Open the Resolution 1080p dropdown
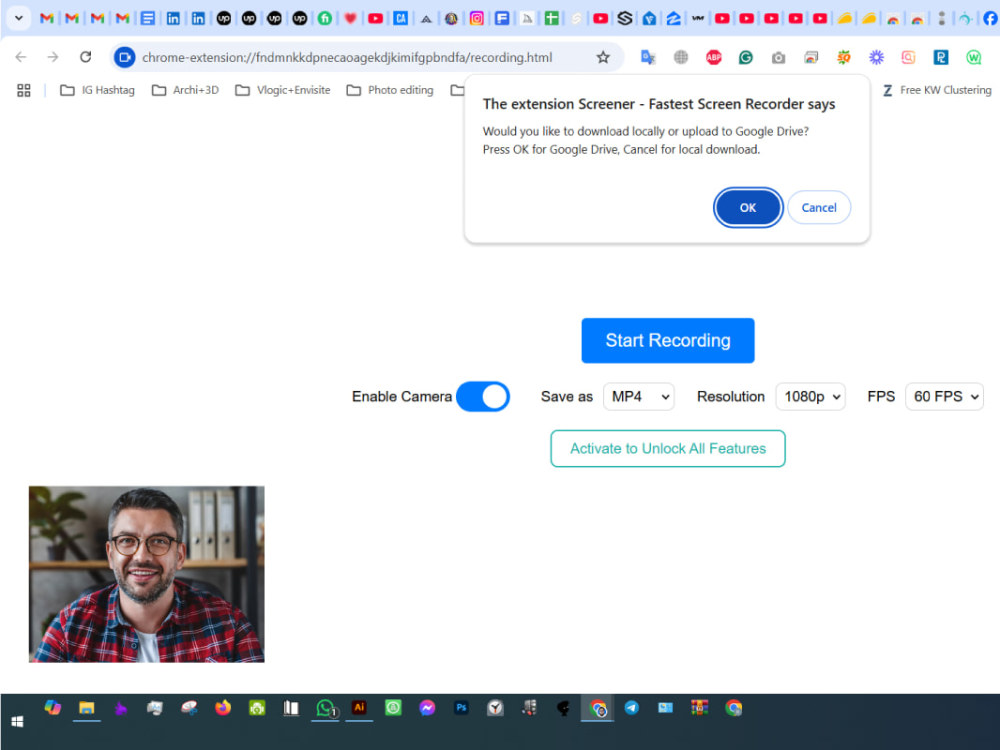This screenshot has height=750, width=1000. [811, 397]
